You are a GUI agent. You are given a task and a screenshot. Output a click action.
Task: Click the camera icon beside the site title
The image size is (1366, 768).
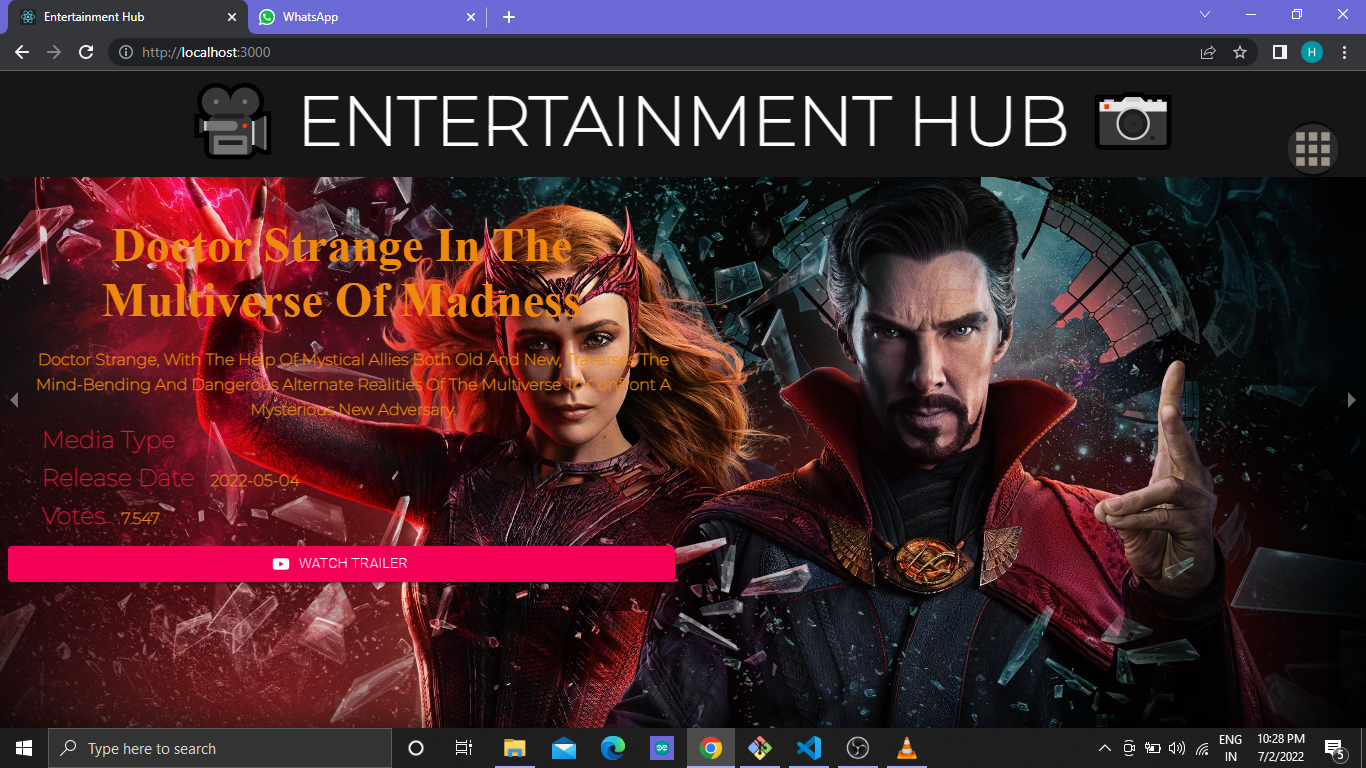click(1133, 120)
